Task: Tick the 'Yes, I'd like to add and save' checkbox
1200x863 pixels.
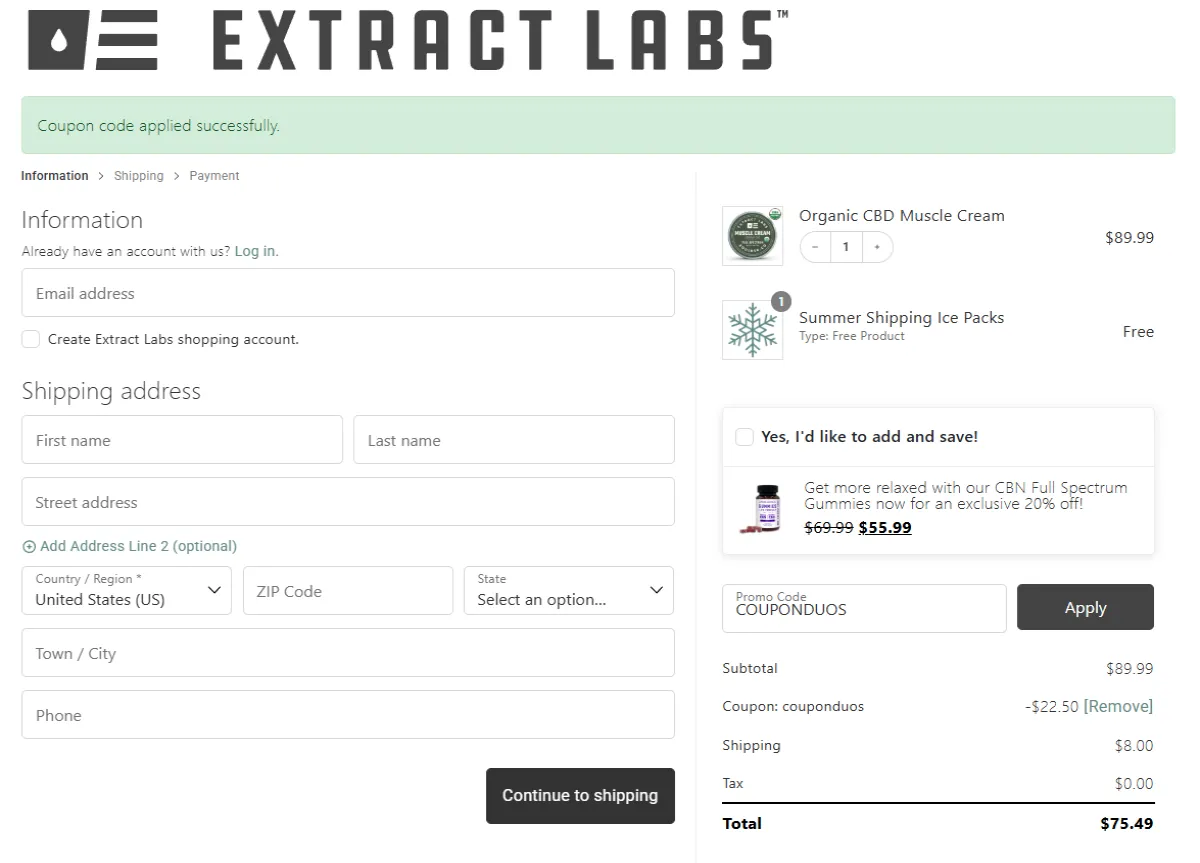Action: point(744,437)
